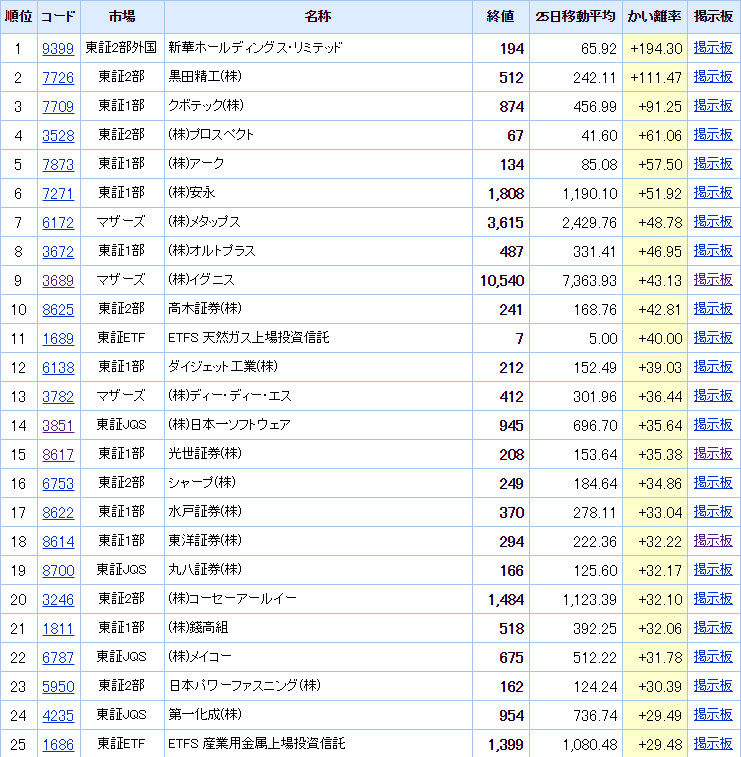This screenshot has height=757, width=741.
Task: Open 掲示板 link for メイコー row
Action: 713,656
